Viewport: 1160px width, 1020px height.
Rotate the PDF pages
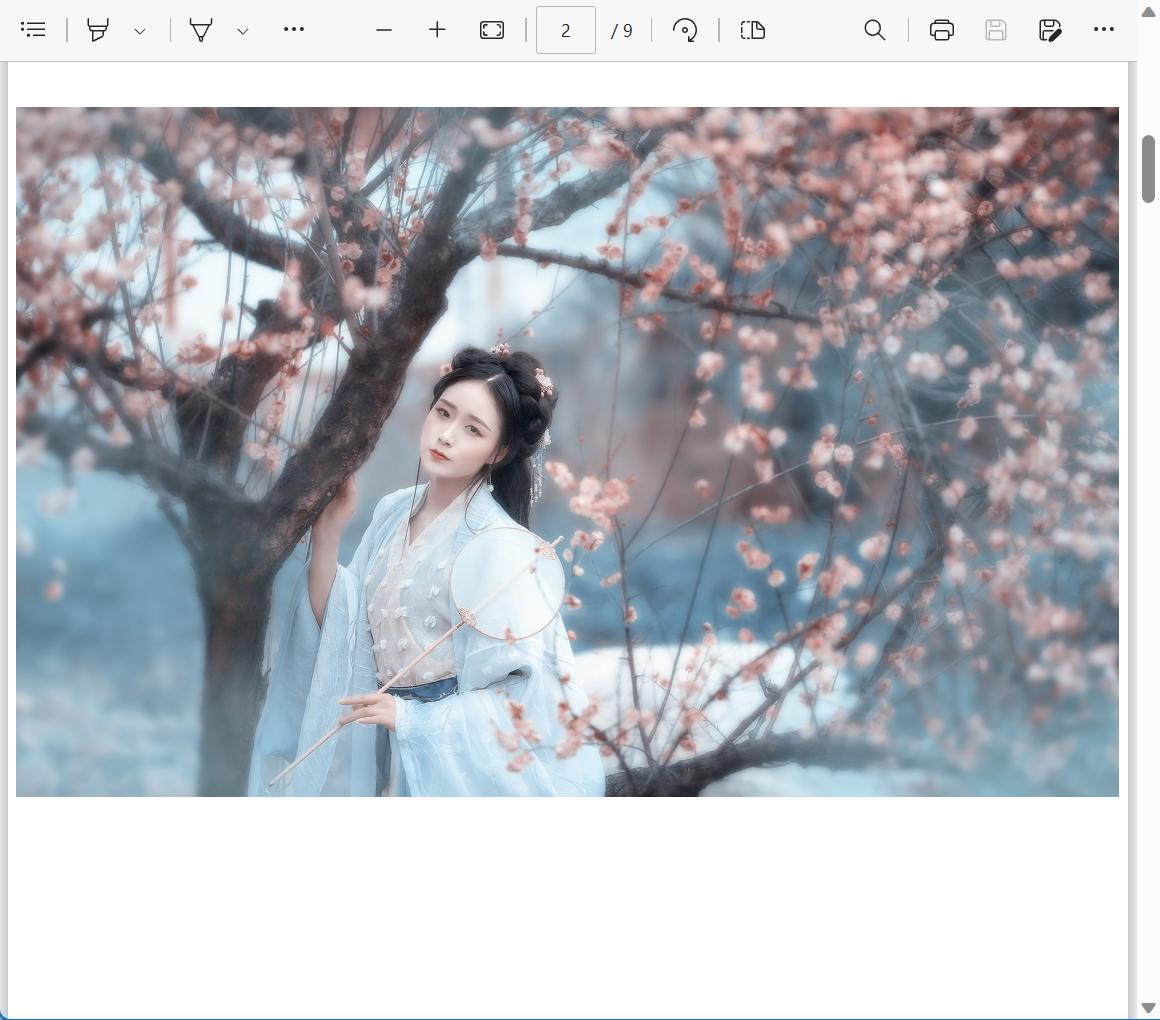tap(685, 30)
